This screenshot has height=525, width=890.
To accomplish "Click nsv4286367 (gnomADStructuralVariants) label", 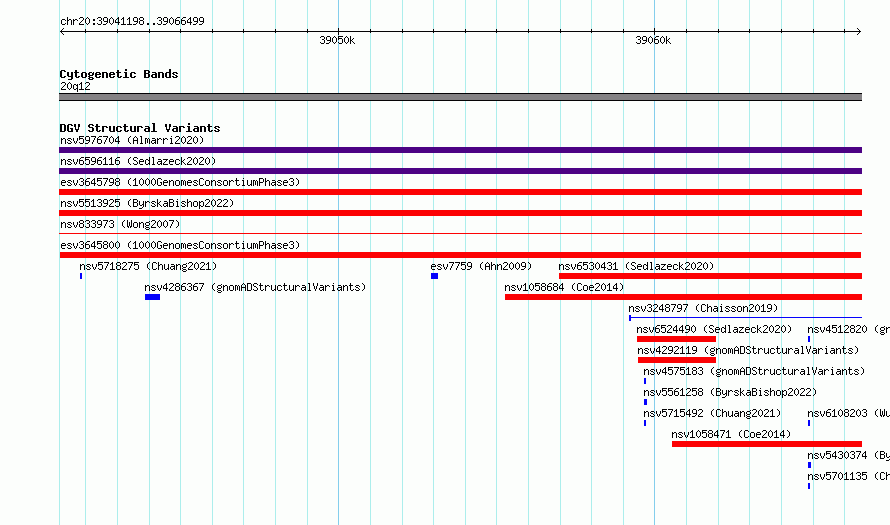I will (255, 287).
